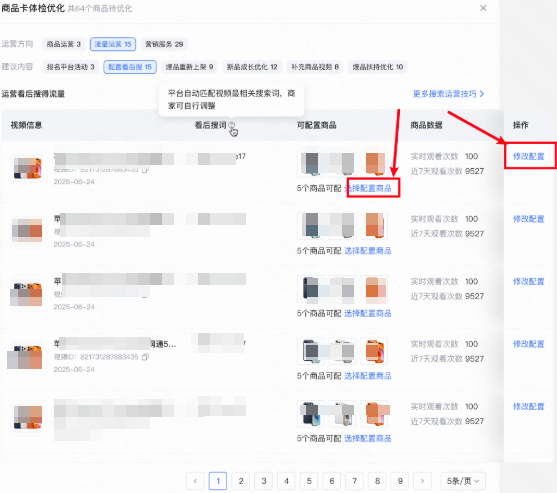Click the 商品数据 column header
This screenshot has height=493, width=557.
[x=426, y=125]
